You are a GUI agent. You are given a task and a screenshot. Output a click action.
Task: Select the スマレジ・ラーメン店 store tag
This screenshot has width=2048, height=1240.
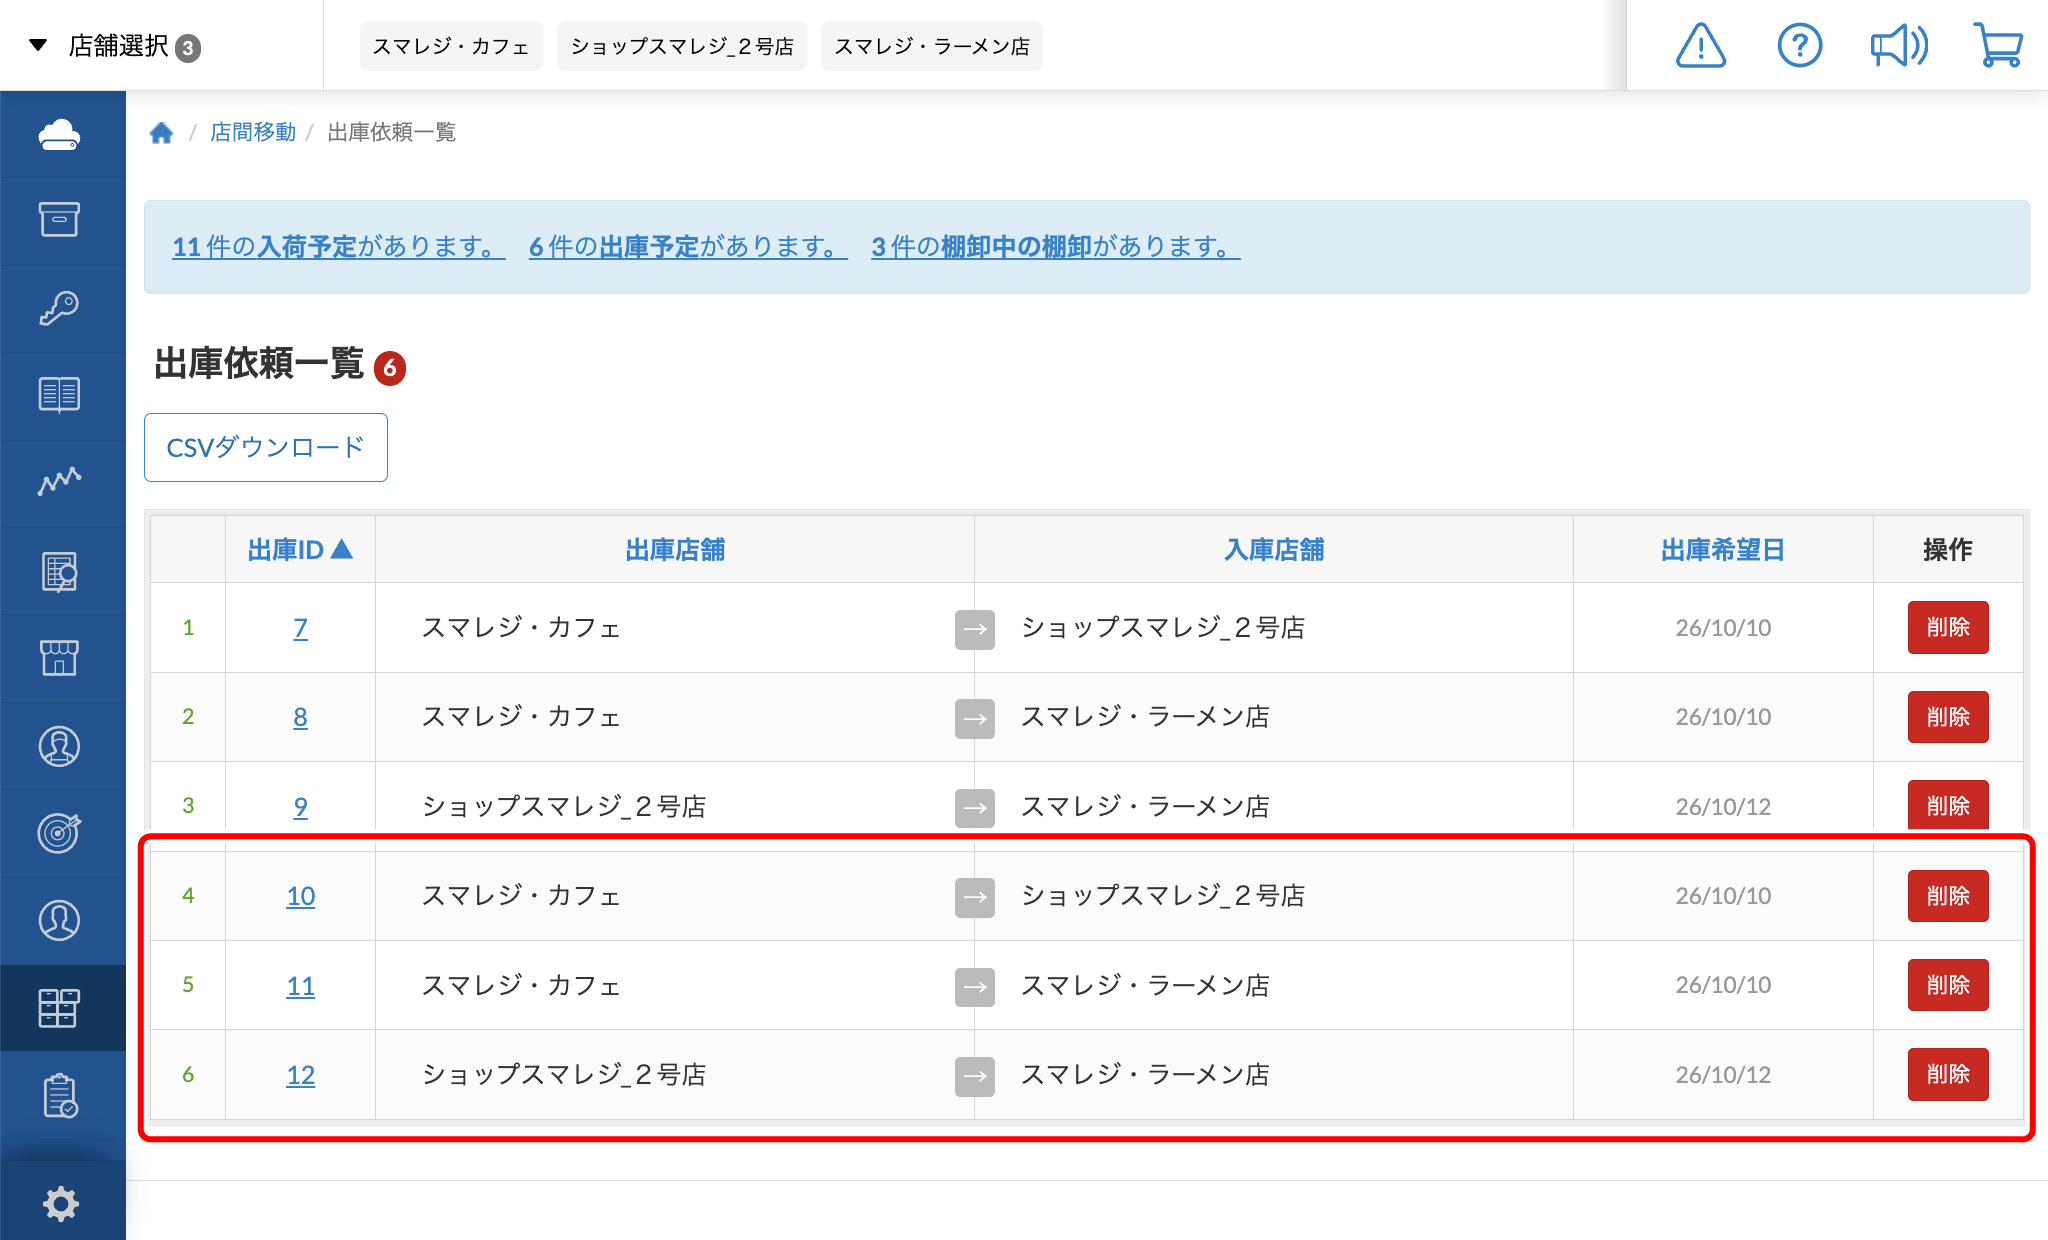point(932,46)
